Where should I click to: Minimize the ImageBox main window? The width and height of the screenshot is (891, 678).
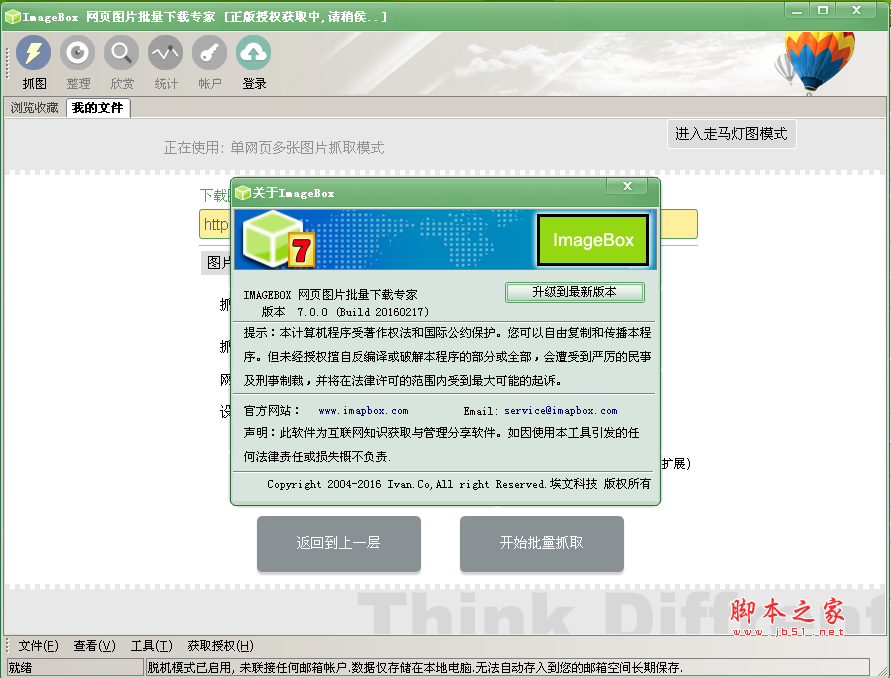[797, 10]
